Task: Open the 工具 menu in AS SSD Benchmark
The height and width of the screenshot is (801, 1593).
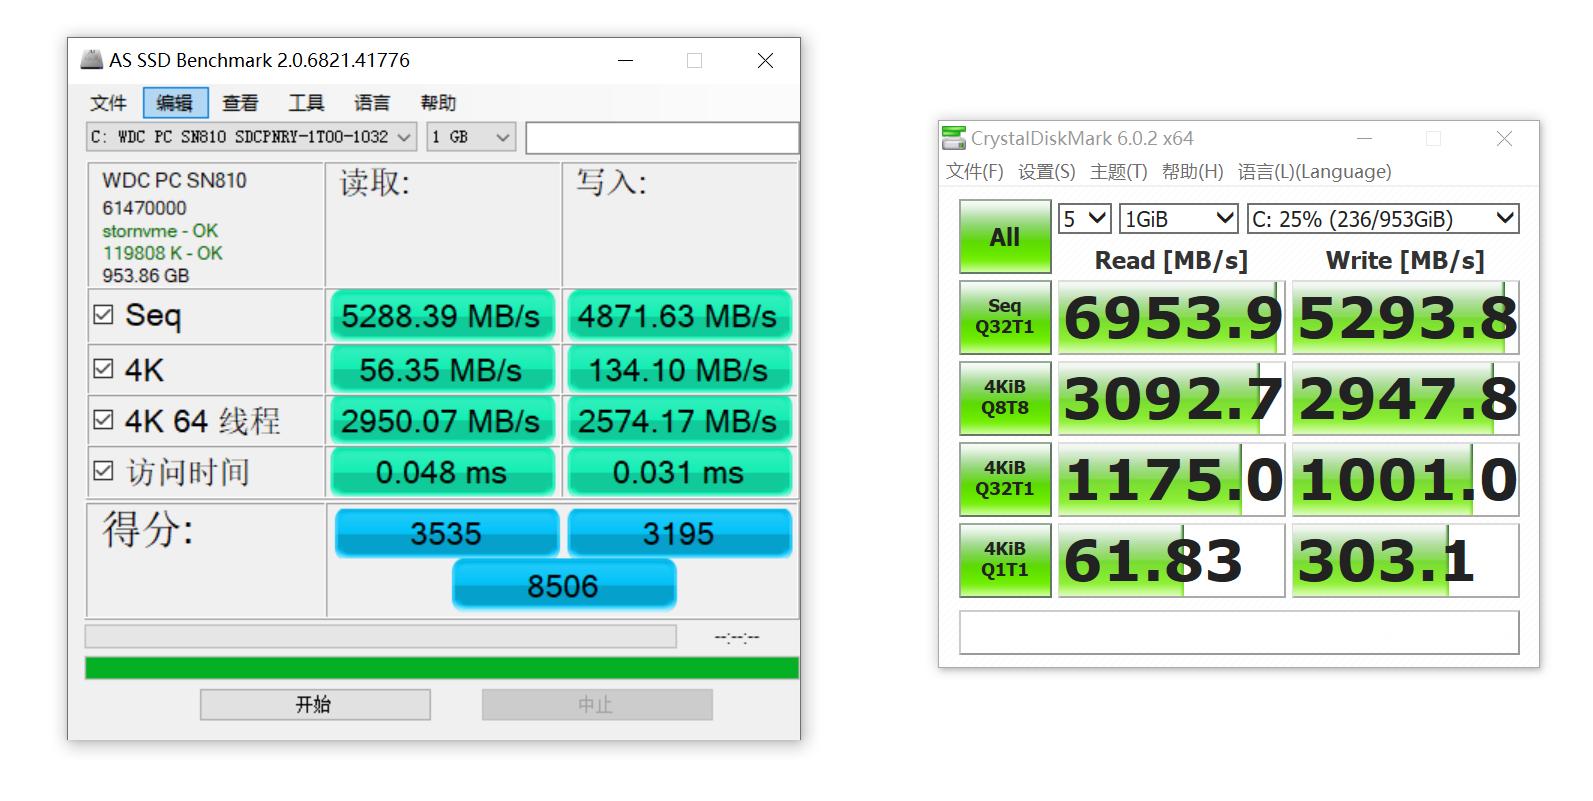Action: (306, 103)
